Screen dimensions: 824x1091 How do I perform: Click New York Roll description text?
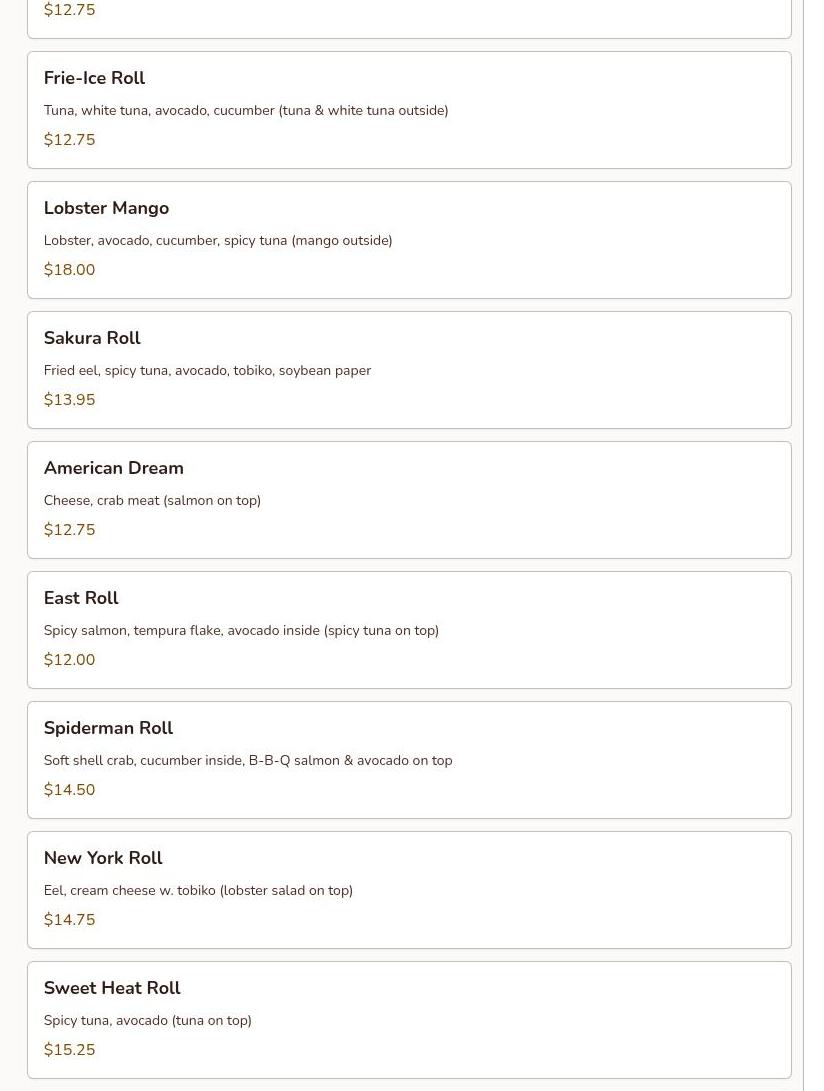[x=198, y=890]
